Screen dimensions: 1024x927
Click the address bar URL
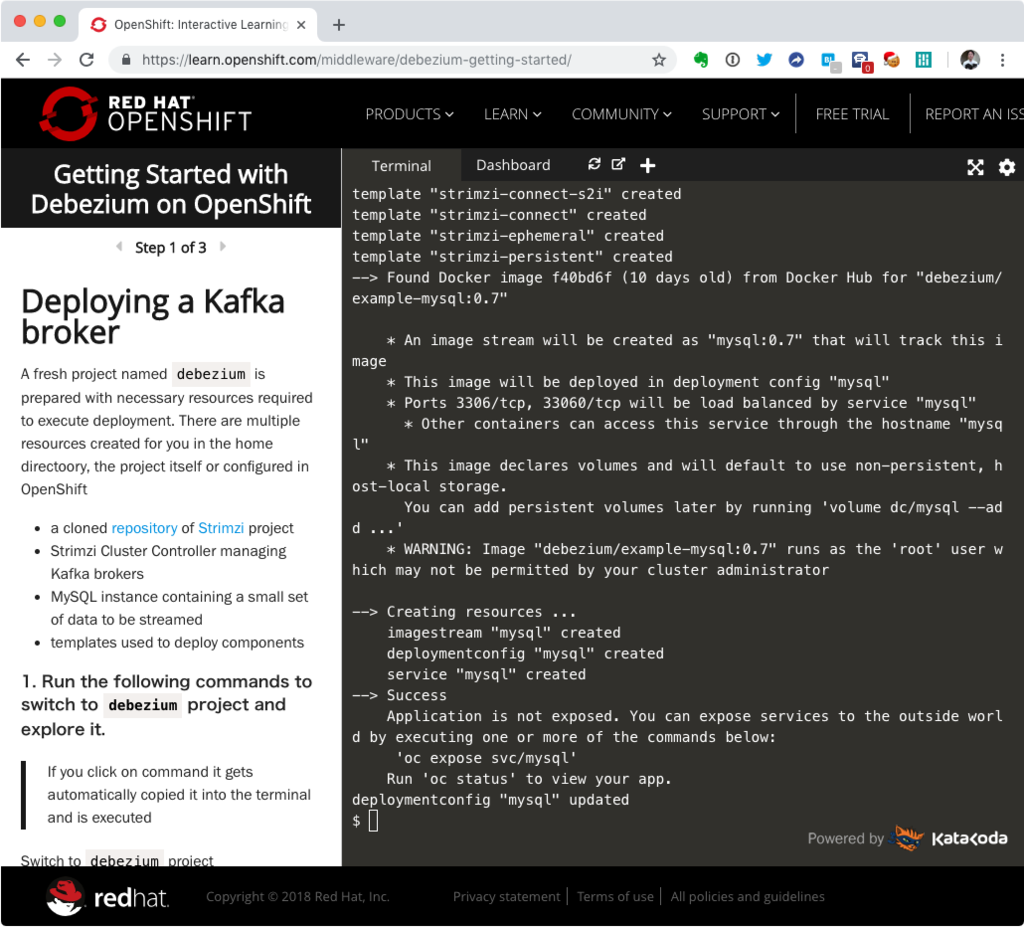coord(357,60)
